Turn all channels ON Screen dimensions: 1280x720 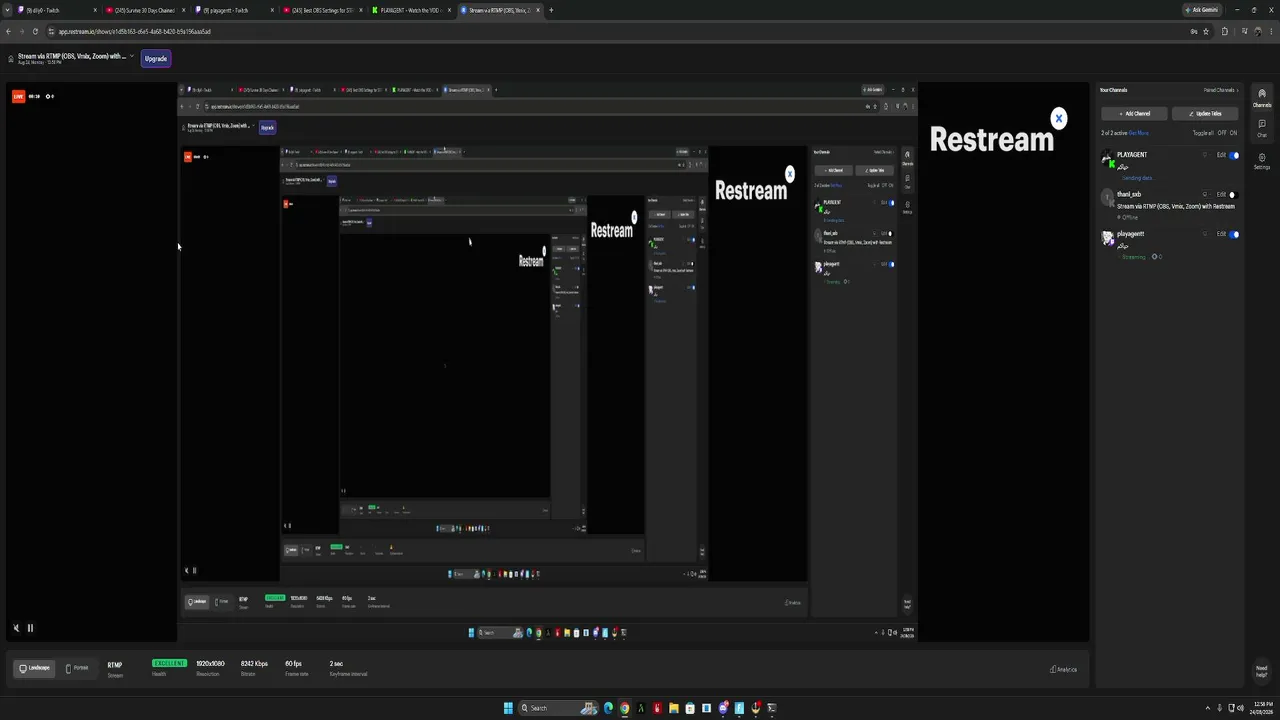[1233, 133]
